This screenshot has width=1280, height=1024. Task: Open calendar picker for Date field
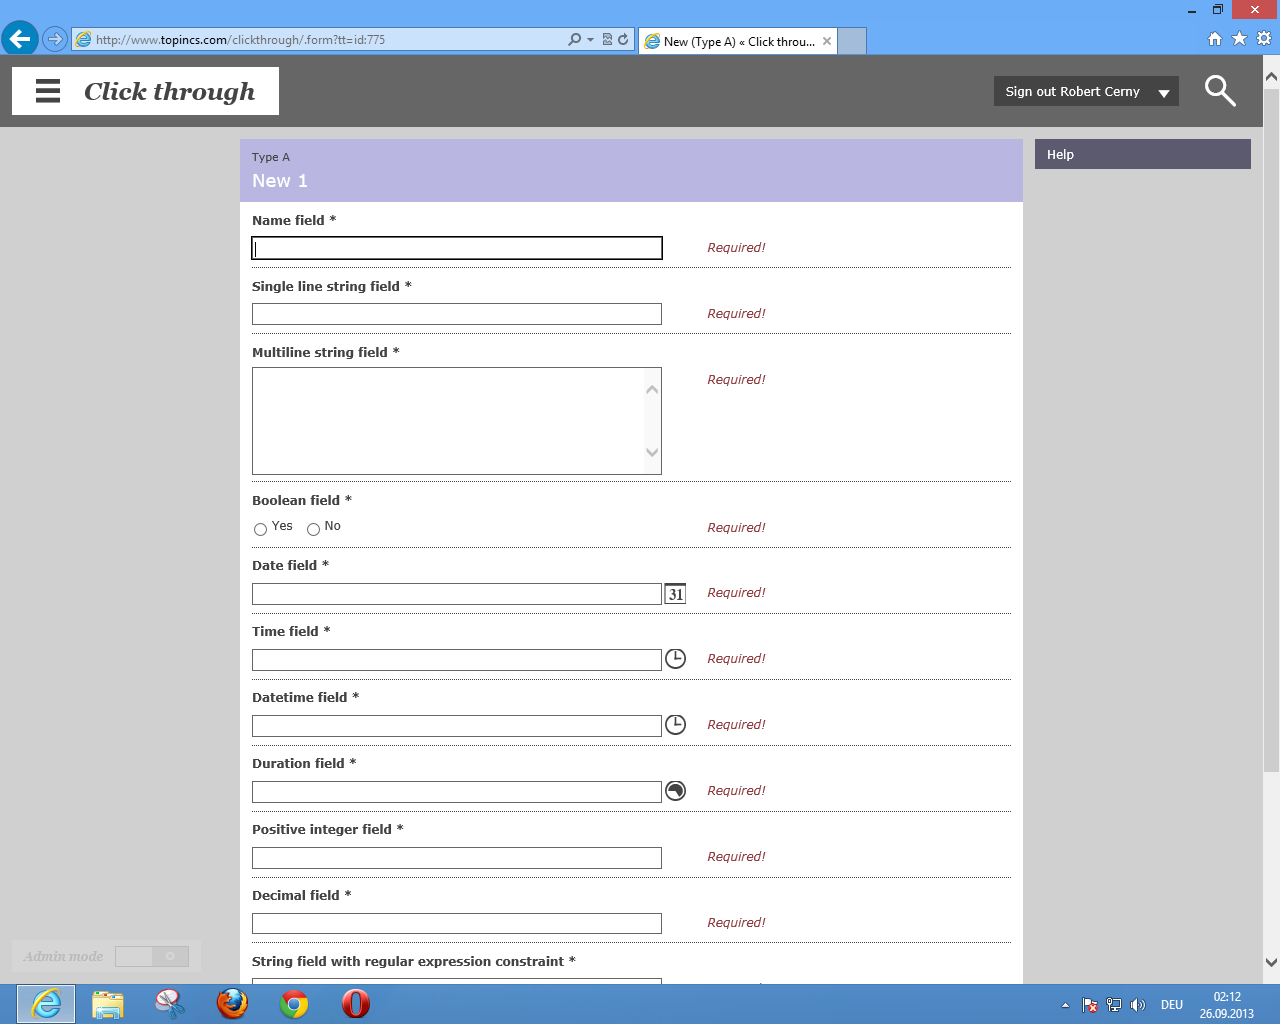[676, 594]
